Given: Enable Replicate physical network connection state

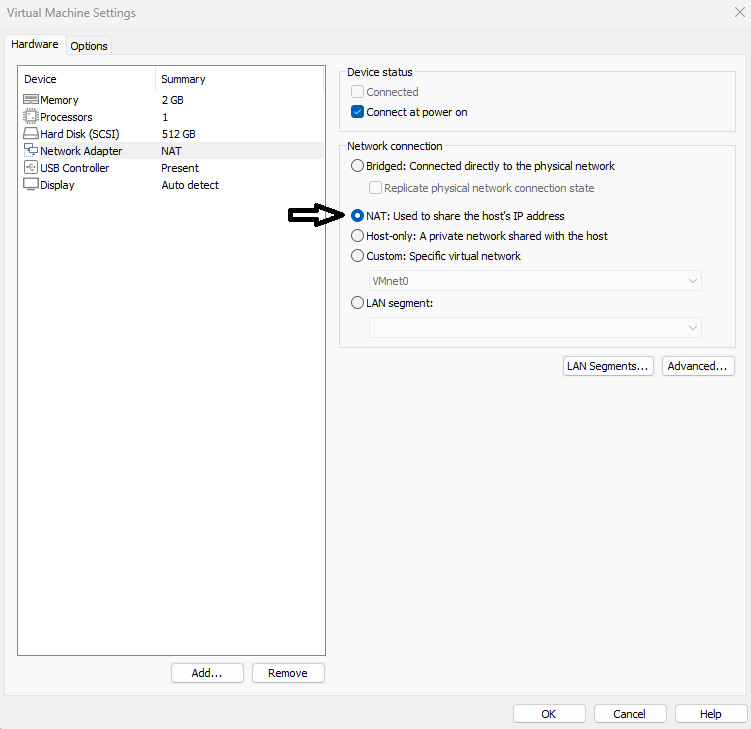Looking at the screenshot, I should point(376,188).
